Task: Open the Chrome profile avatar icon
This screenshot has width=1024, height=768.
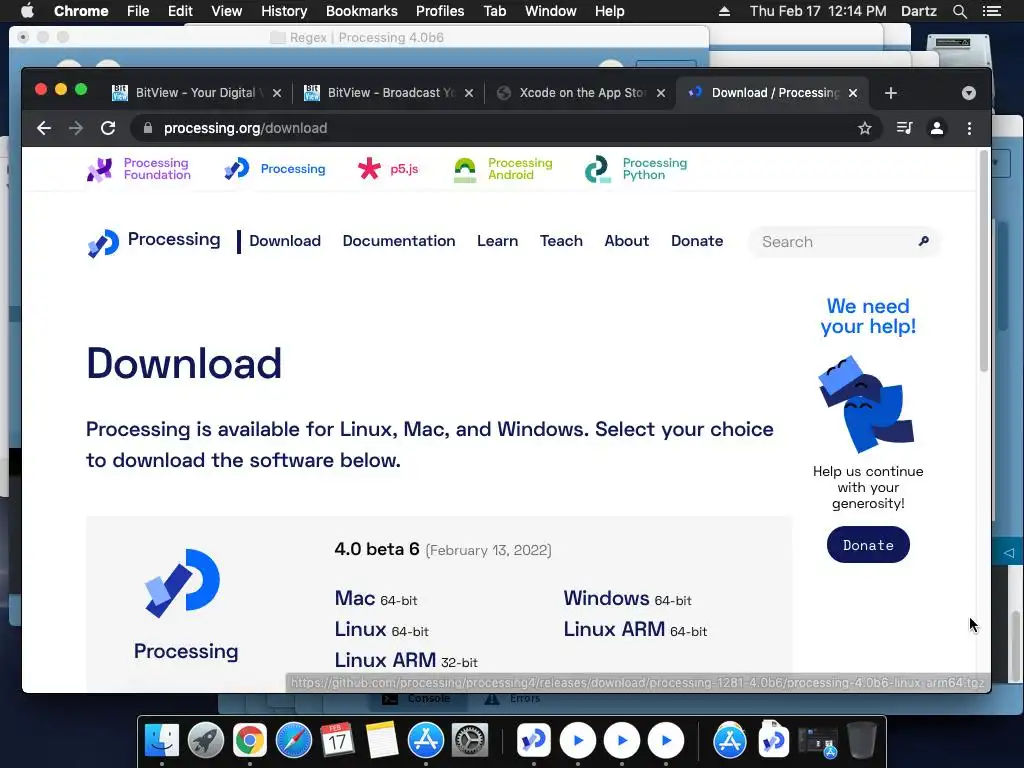Action: pyautogui.click(x=936, y=128)
